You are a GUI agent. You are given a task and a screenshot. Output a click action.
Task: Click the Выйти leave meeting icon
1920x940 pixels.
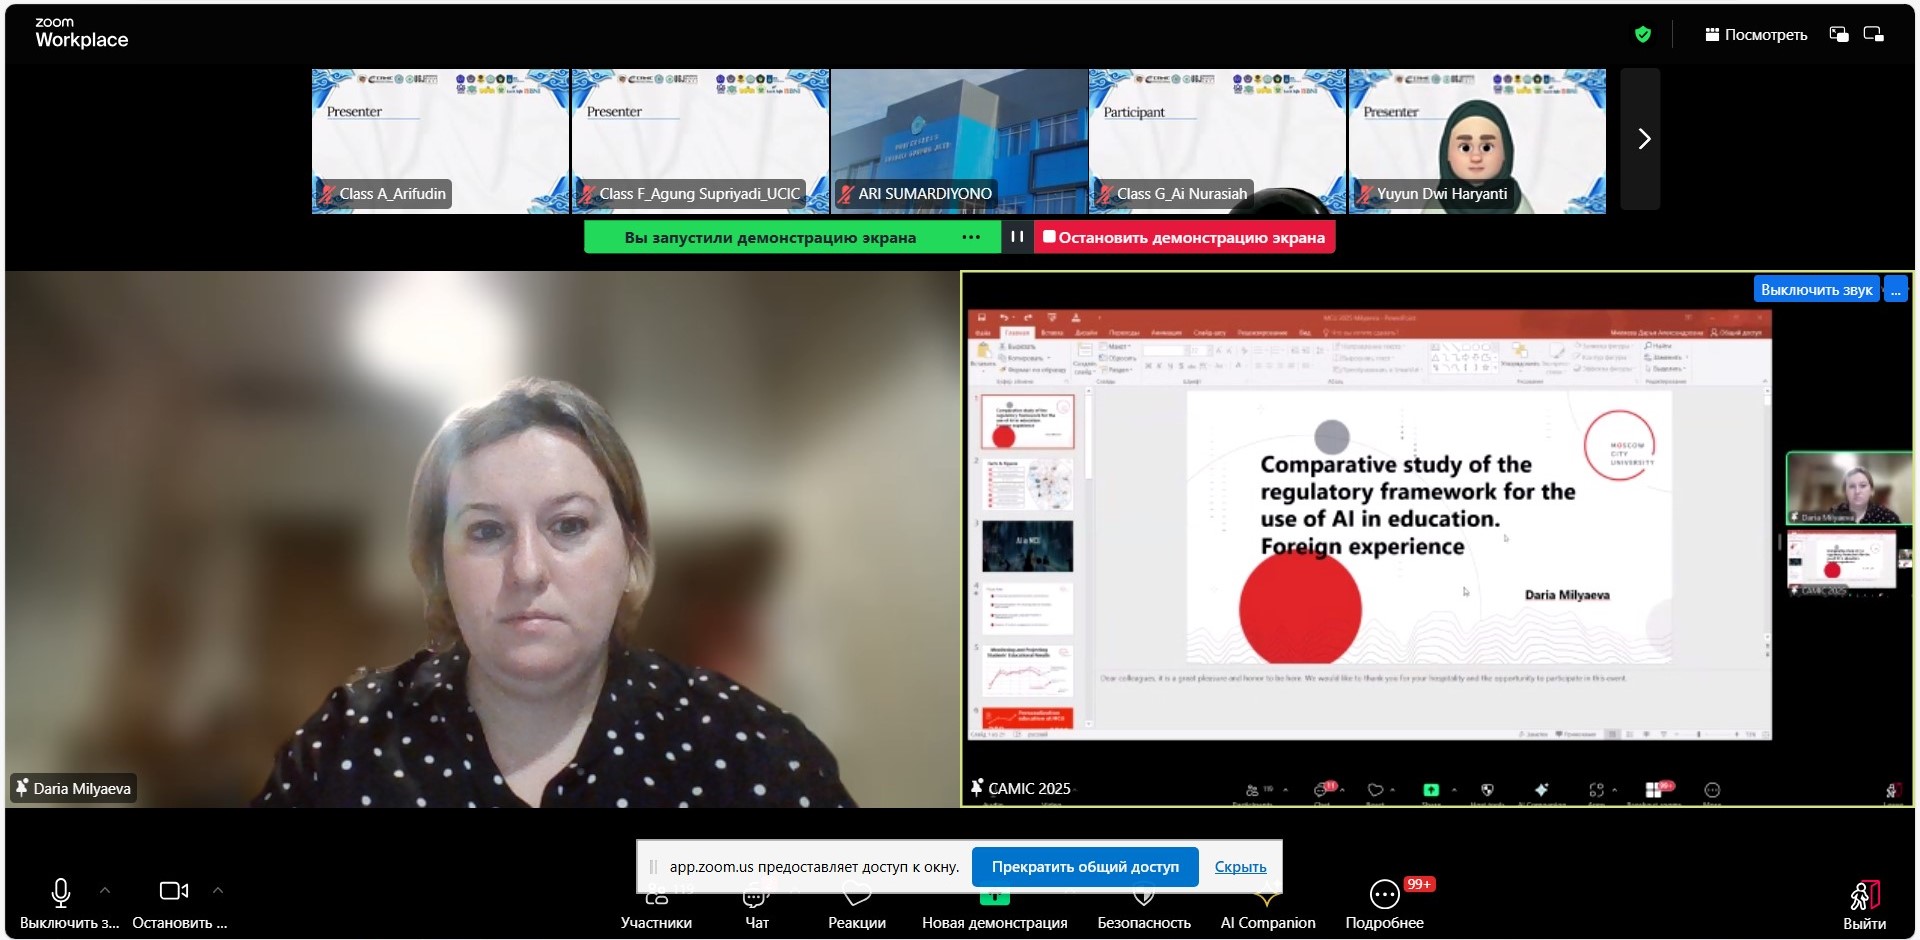point(1864,895)
